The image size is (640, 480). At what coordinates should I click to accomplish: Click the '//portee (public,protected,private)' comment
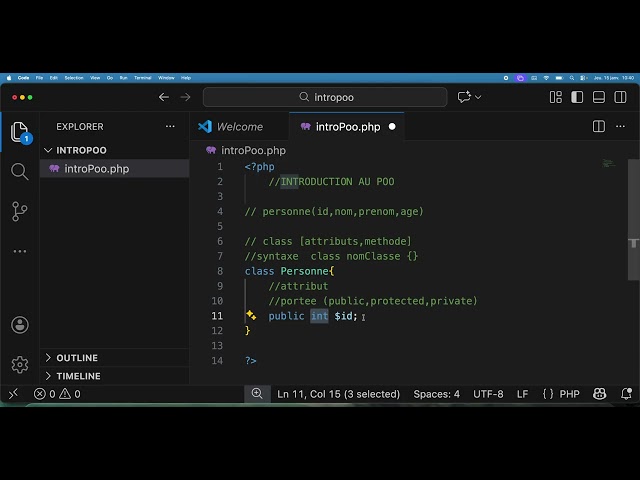tap(373, 301)
